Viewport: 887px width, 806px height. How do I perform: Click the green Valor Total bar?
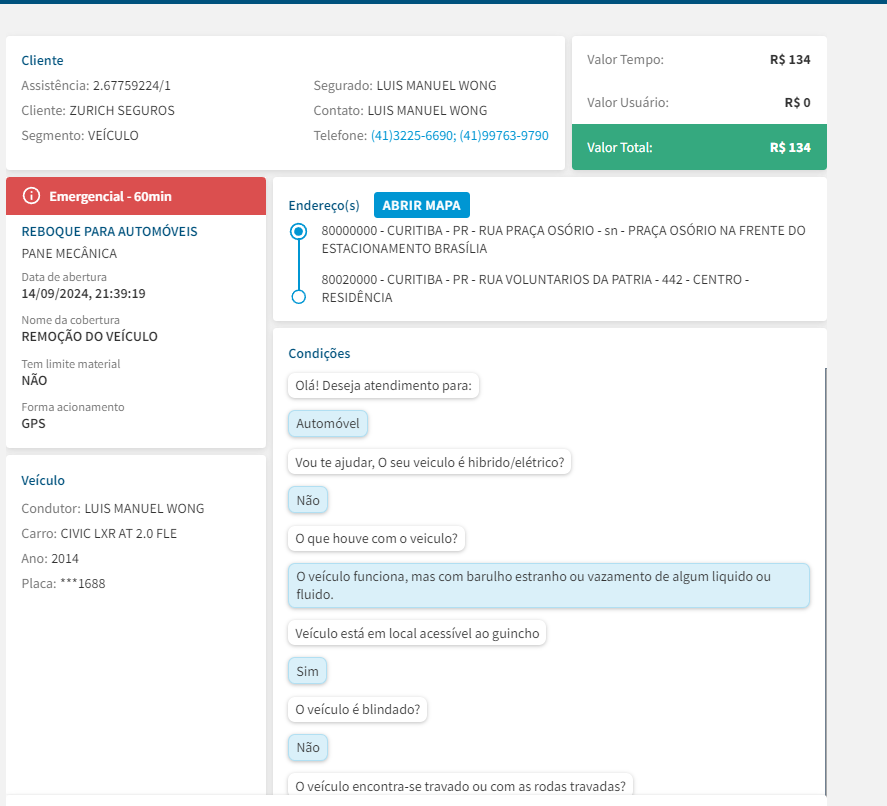point(699,147)
